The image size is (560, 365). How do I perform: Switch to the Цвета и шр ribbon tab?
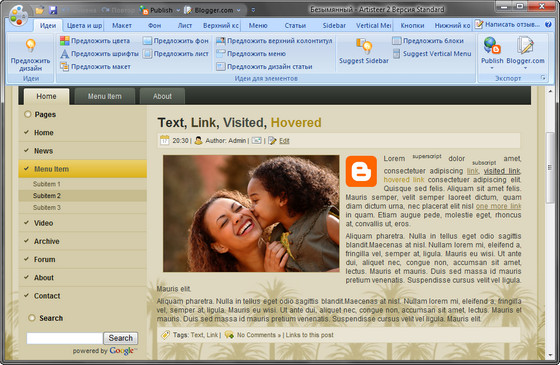pos(84,25)
